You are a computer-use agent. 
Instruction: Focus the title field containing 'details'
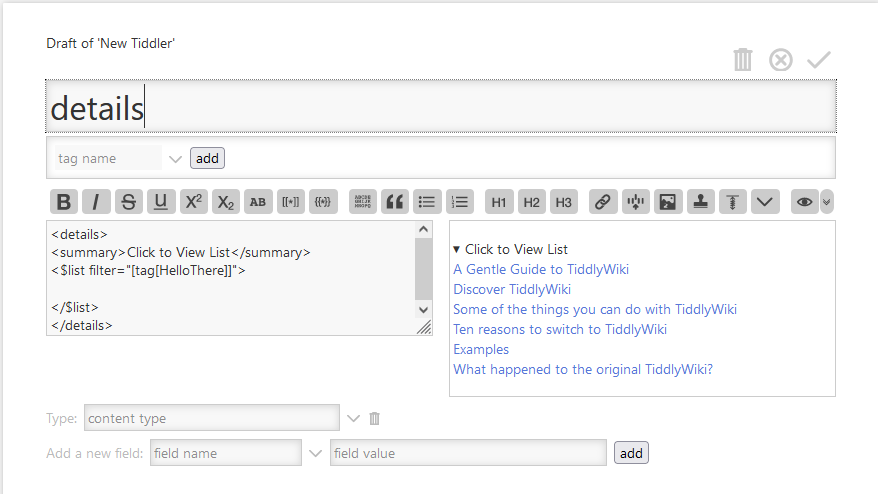[441, 106]
